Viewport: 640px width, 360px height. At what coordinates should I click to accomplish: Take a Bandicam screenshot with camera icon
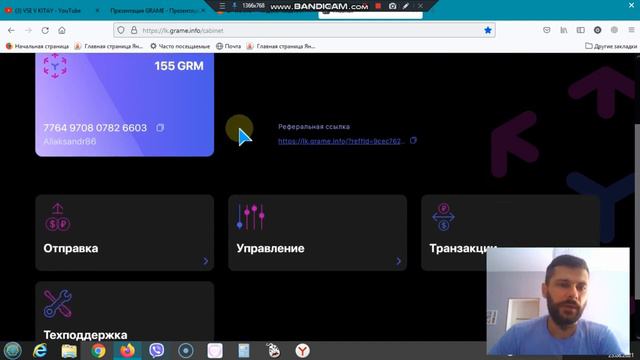pos(392,6)
